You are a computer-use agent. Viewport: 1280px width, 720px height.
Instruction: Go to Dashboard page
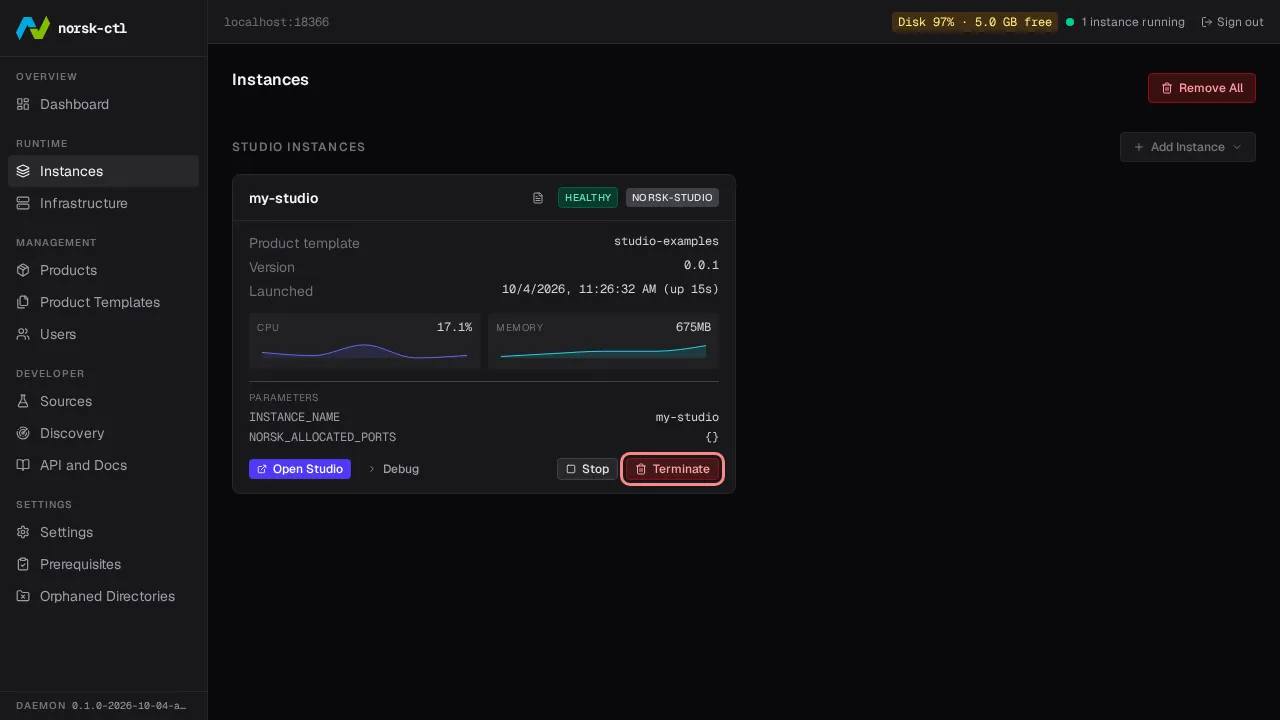103,104
